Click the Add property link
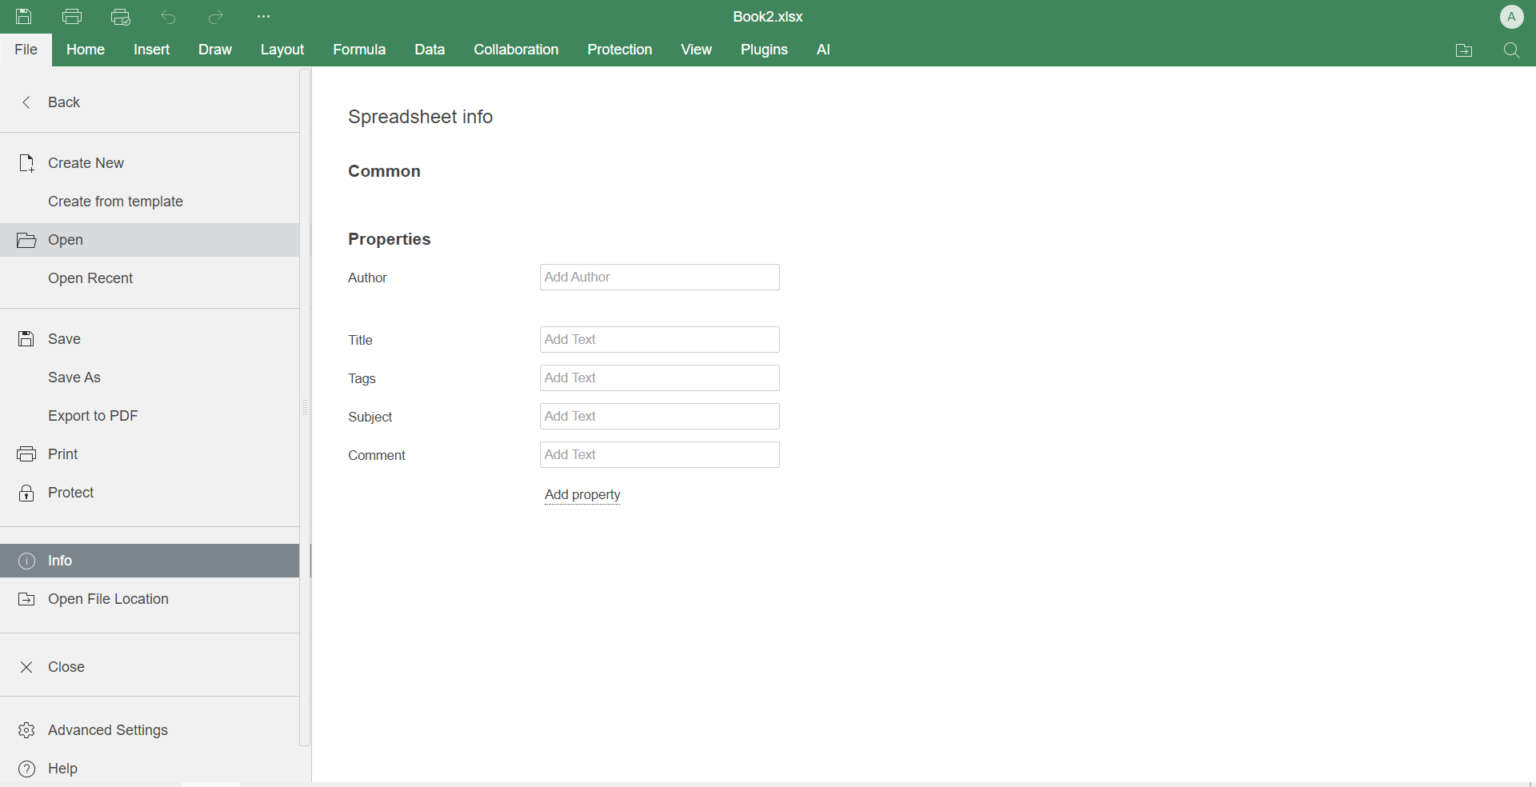 pyautogui.click(x=582, y=494)
